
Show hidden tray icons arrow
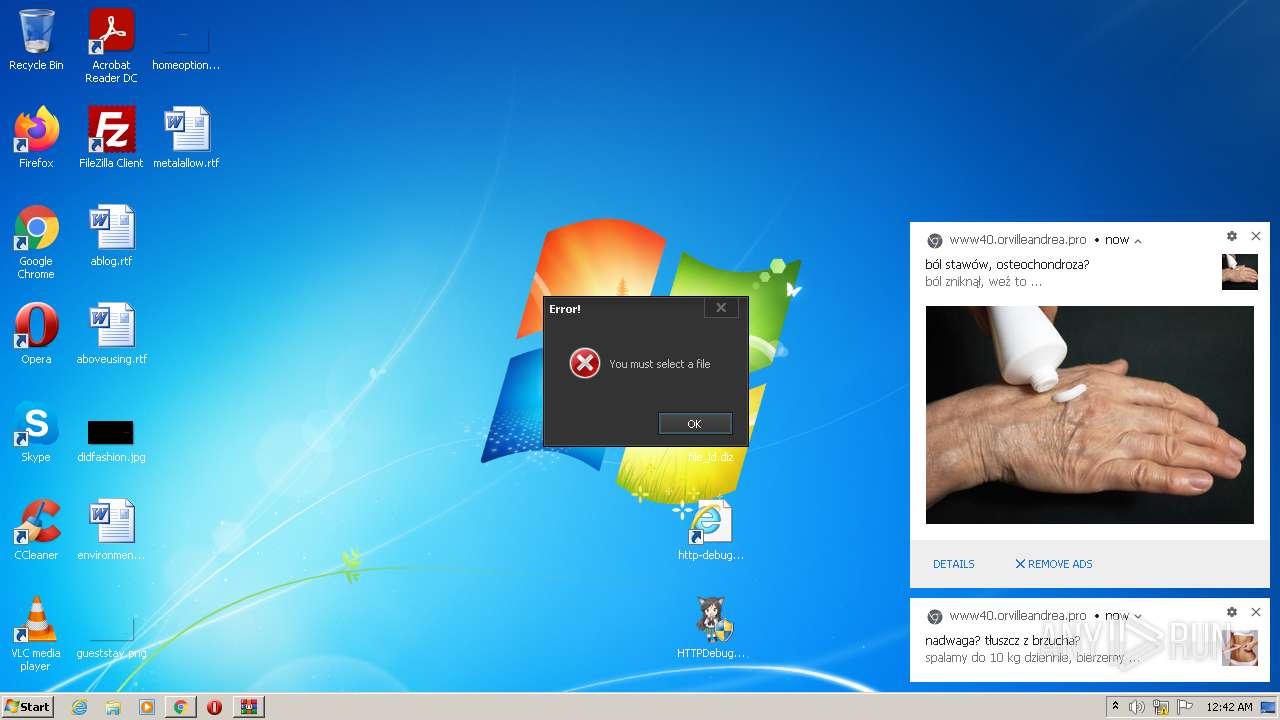[1116, 707]
